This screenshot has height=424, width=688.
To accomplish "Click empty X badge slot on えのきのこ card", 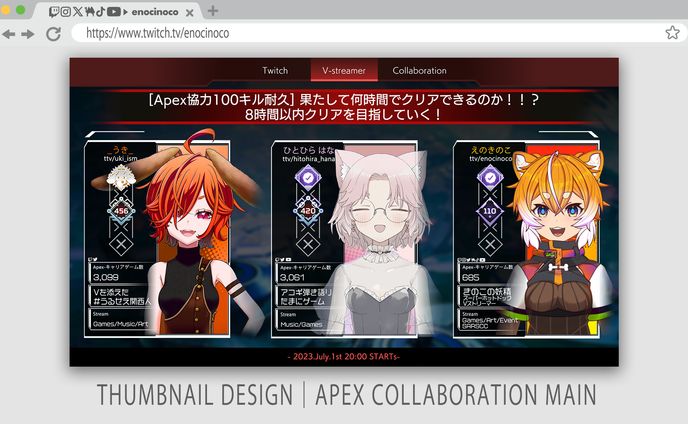I will [490, 244].
